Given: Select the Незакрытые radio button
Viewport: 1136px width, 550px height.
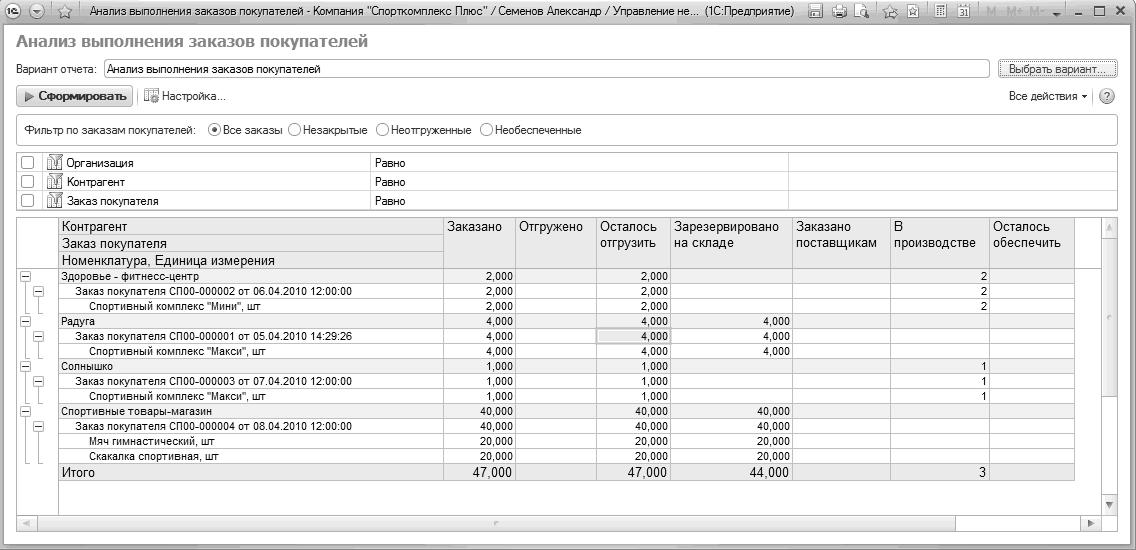Looking at the screenshot, I should [294, 130].
